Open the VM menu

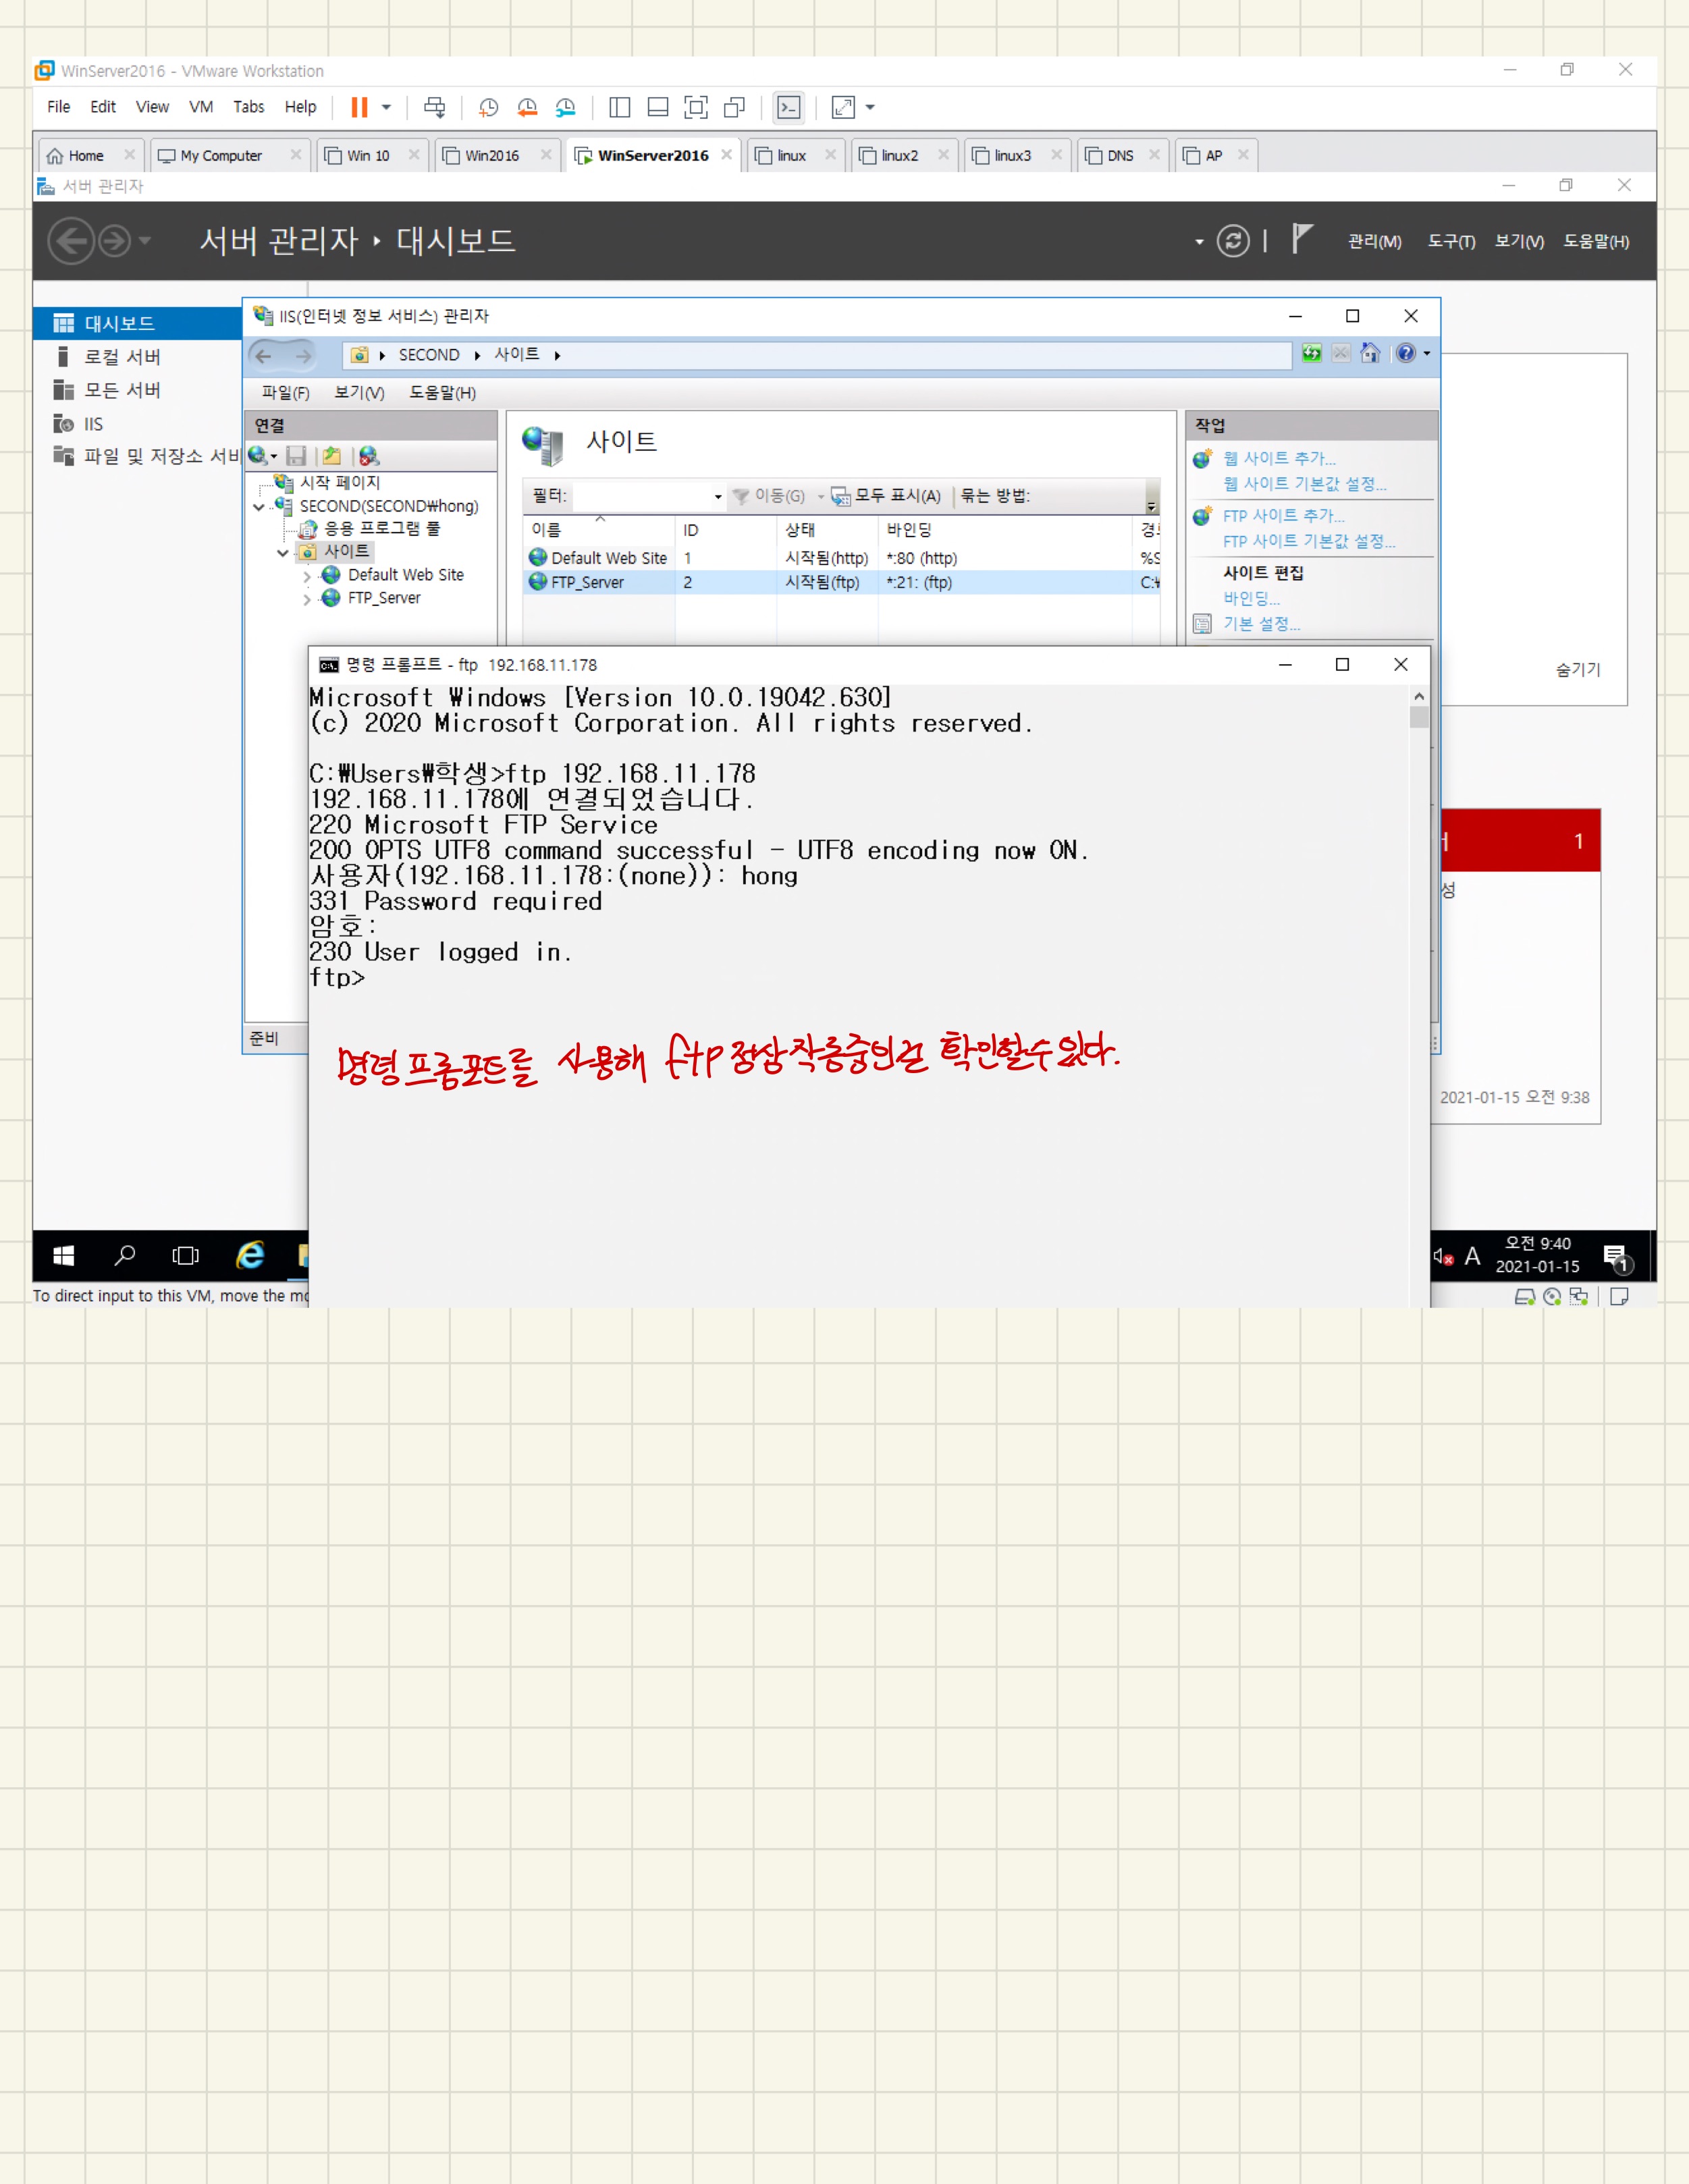click(201, 107)
